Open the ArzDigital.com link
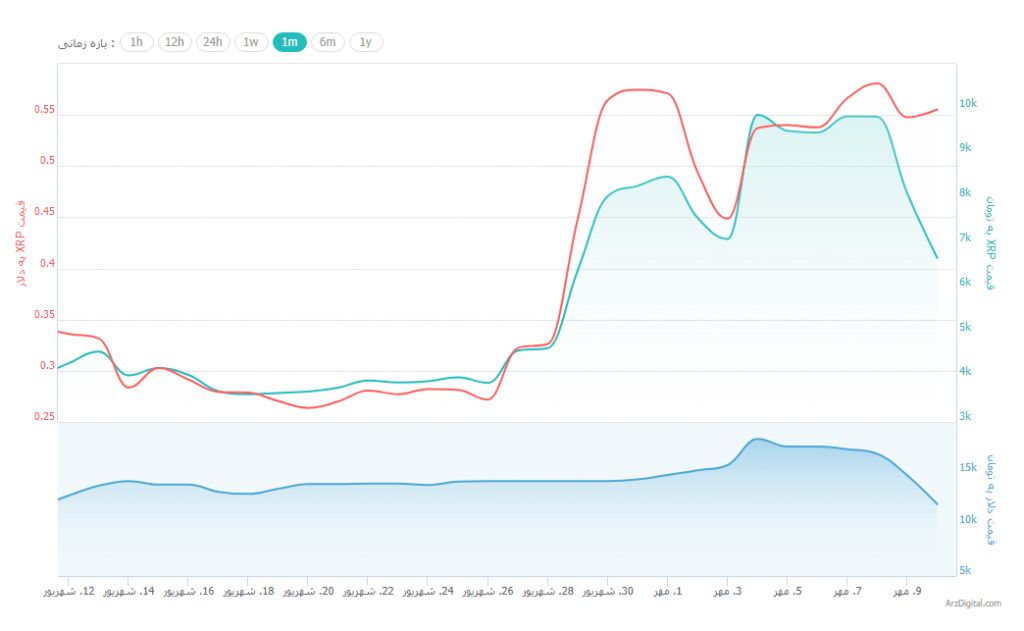The image size is (1024, 631). point(971,604)
